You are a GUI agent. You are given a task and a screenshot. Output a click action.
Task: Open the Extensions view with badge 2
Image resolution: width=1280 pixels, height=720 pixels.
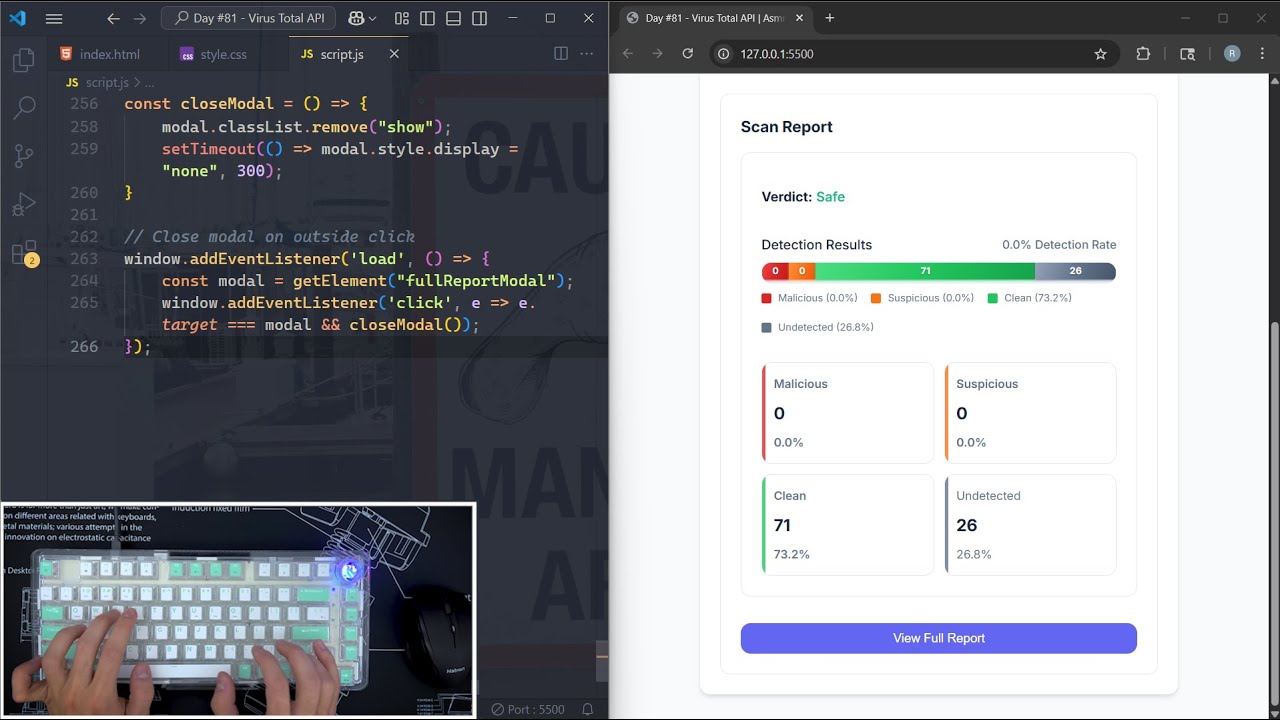pos(24,252)
